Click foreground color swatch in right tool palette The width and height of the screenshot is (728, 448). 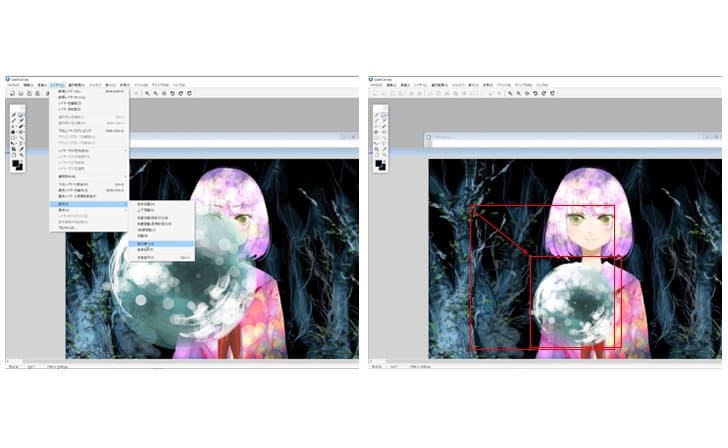tap(378, 163)
